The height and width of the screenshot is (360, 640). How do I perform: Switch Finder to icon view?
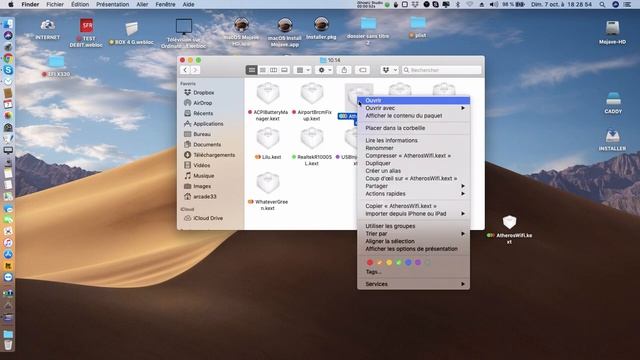pyautogui.click(x=252, y=70)
